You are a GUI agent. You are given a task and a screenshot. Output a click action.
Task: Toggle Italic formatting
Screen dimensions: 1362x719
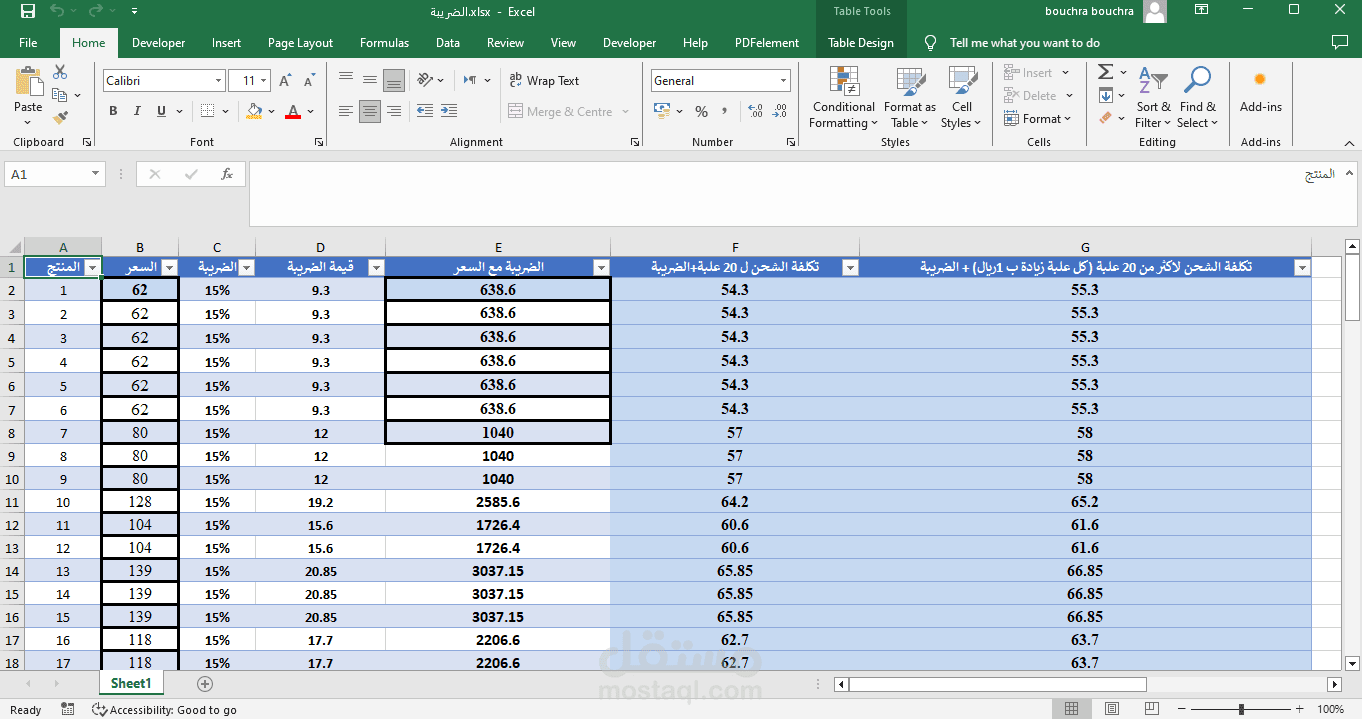click(137, 111)
